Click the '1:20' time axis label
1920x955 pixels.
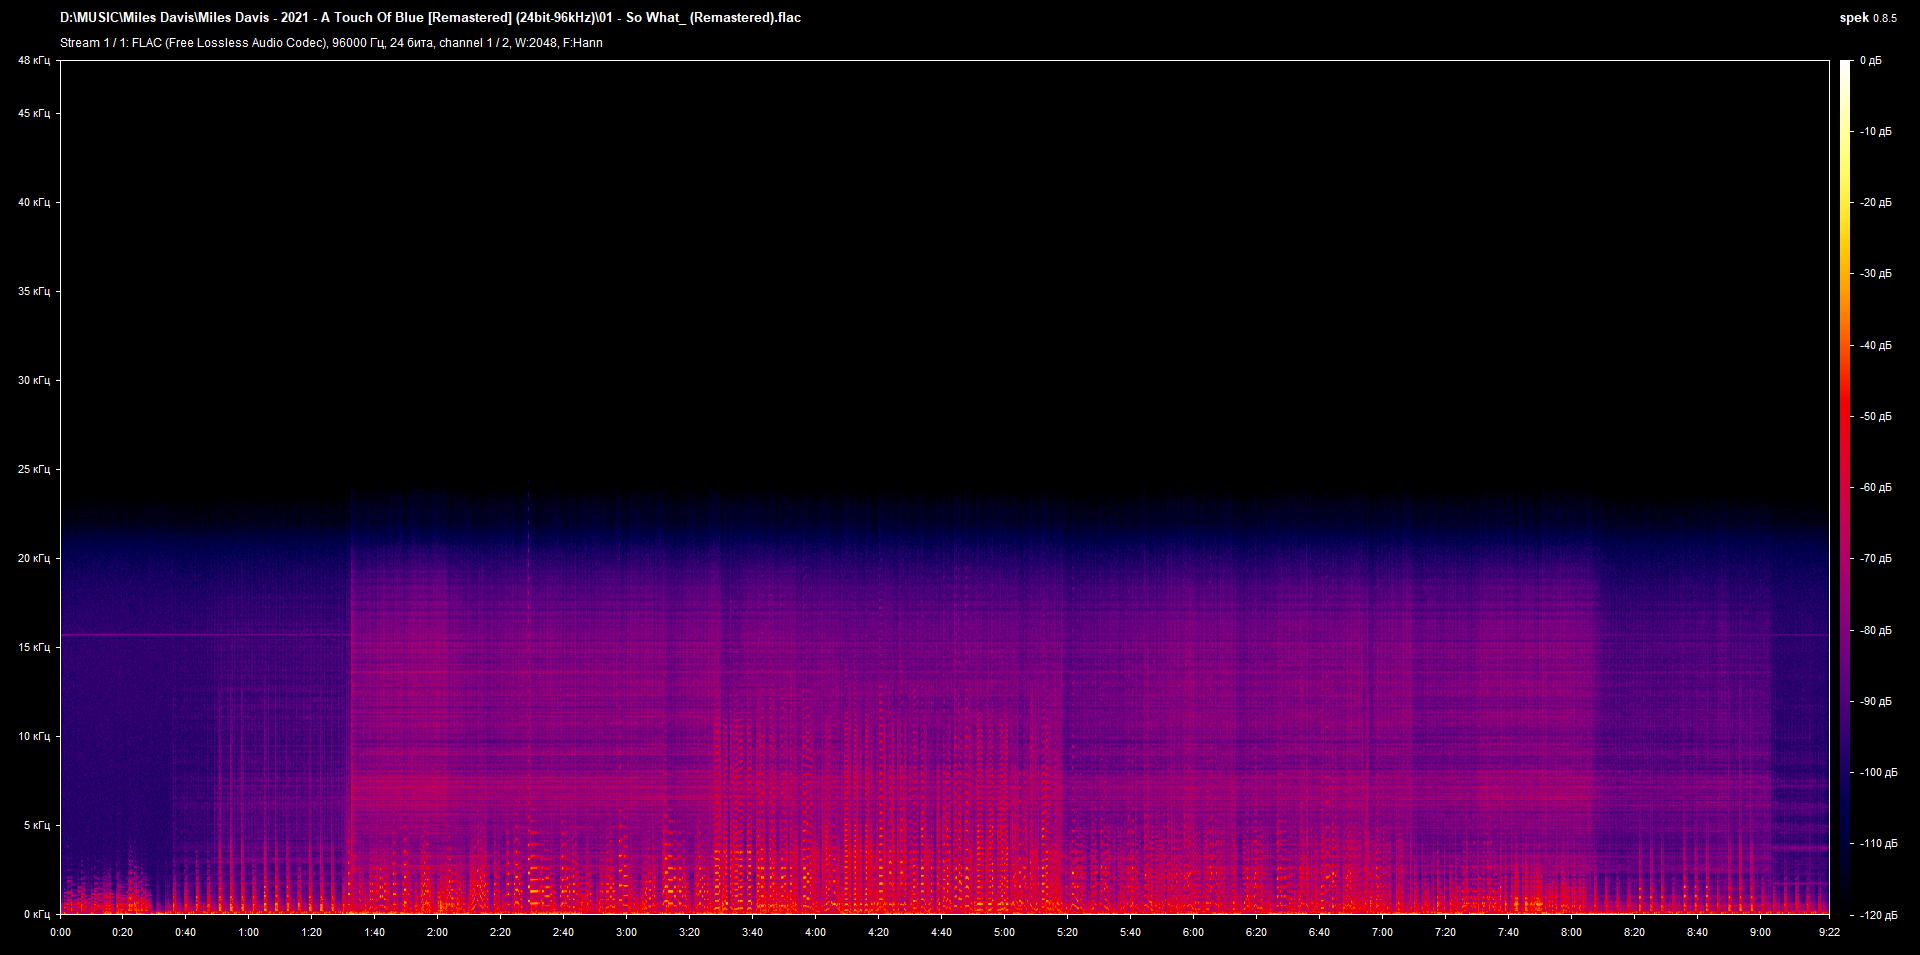[312, 933]
